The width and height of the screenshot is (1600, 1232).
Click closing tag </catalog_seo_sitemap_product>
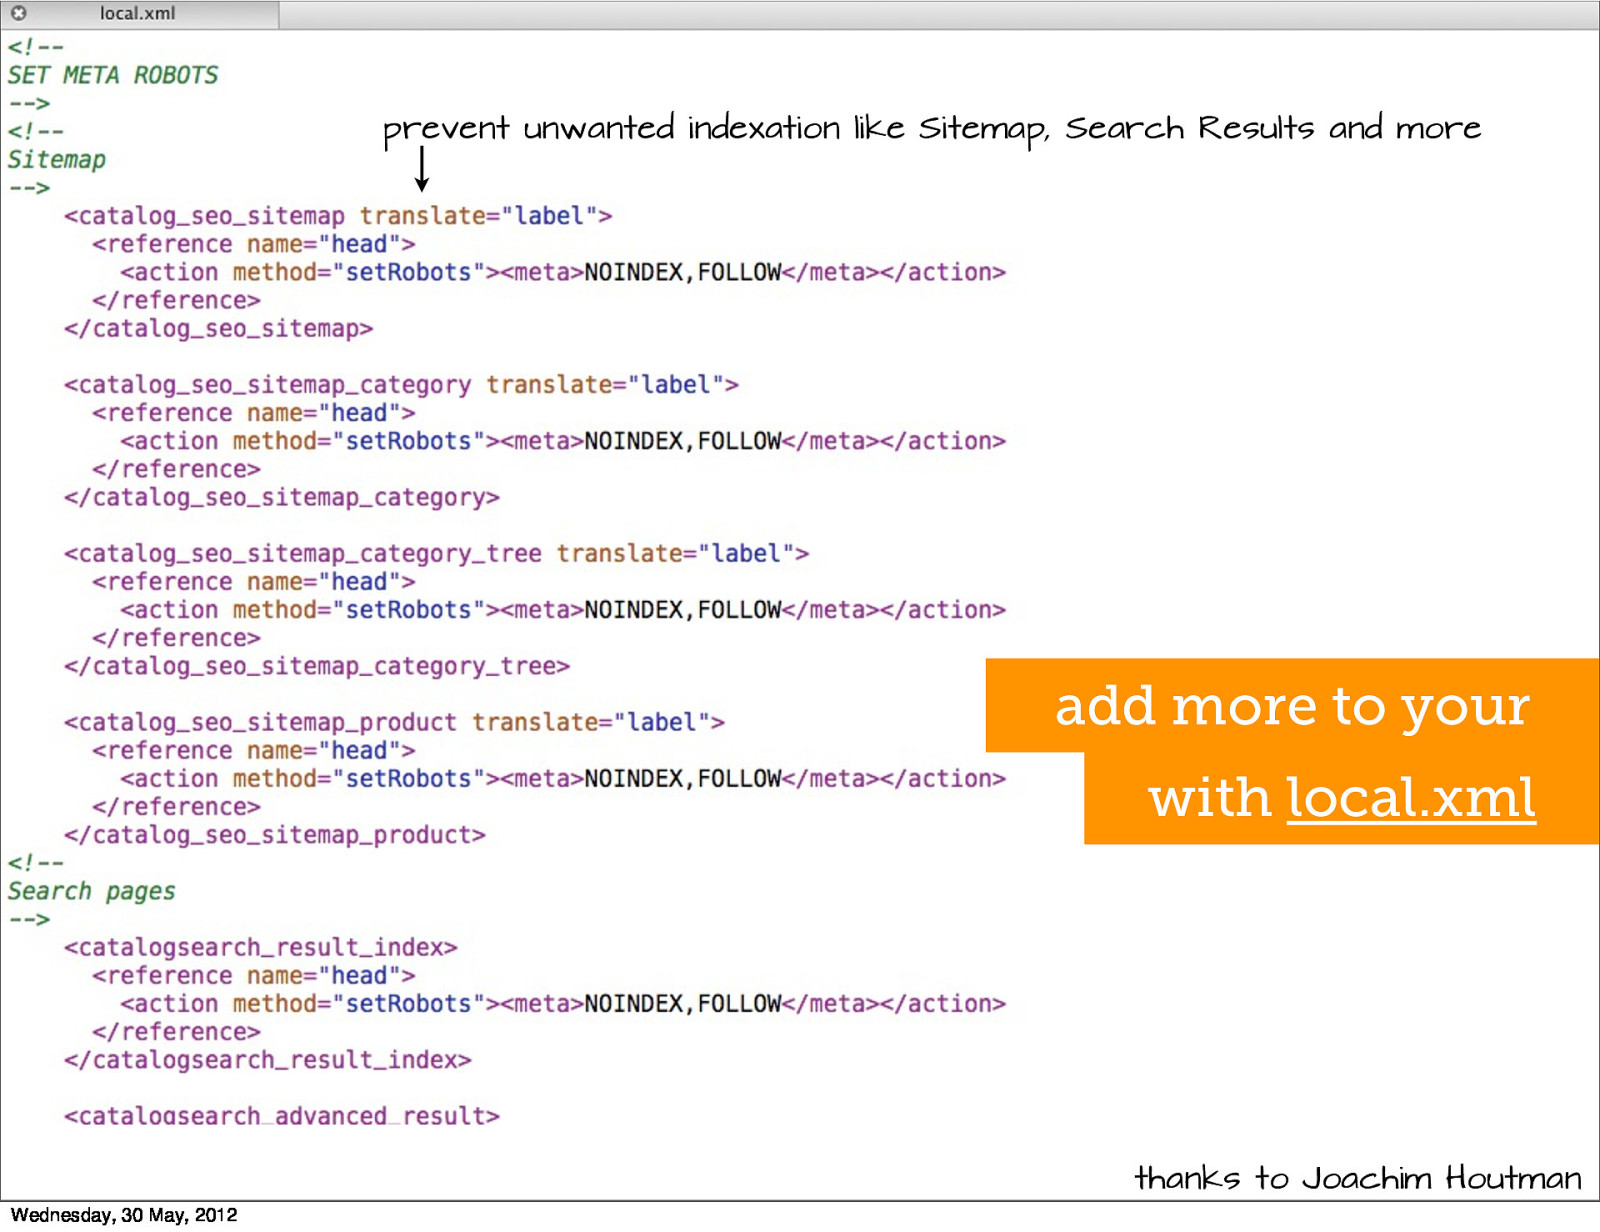(275, 836)
